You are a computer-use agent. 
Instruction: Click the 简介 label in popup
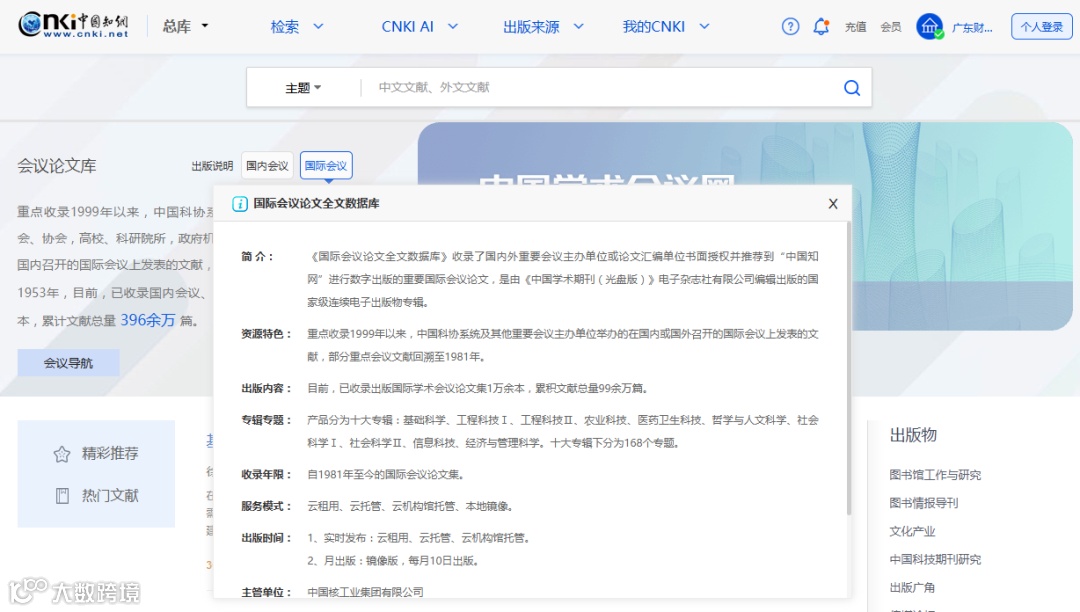coord(258,257)
